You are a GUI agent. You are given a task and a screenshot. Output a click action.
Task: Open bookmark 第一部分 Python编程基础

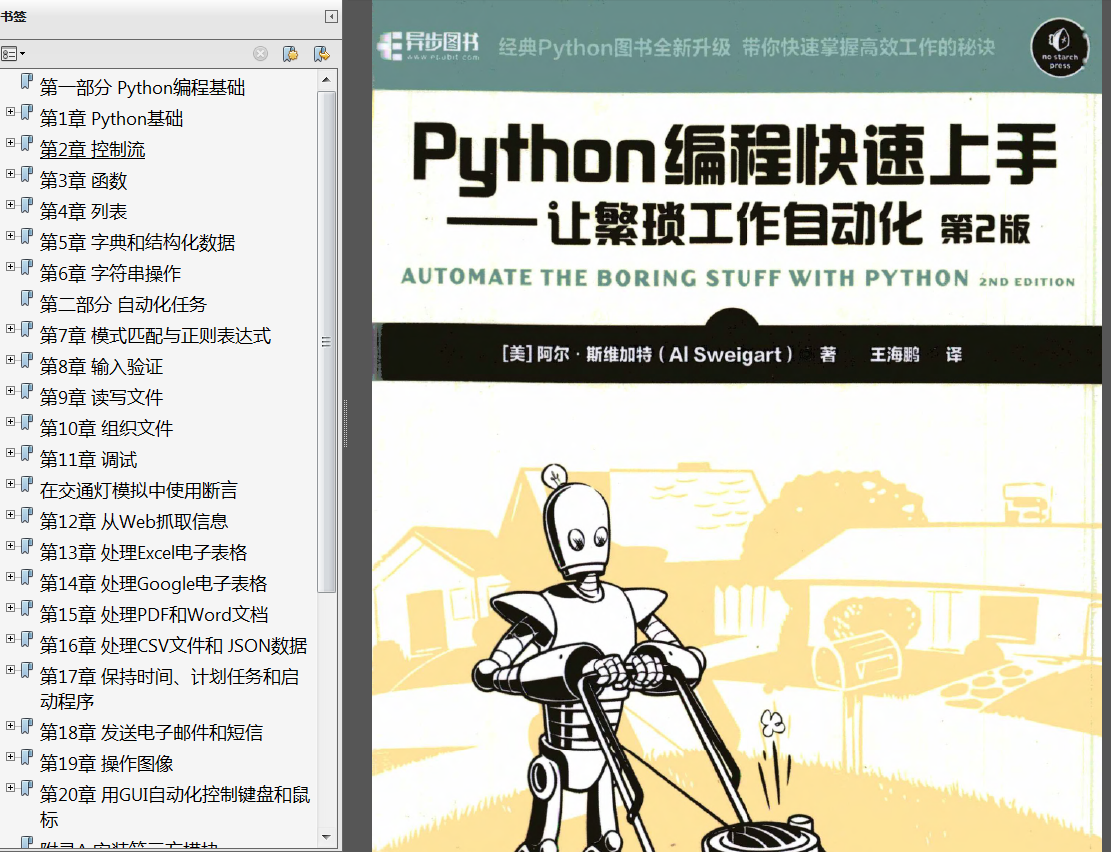[142, 87]
